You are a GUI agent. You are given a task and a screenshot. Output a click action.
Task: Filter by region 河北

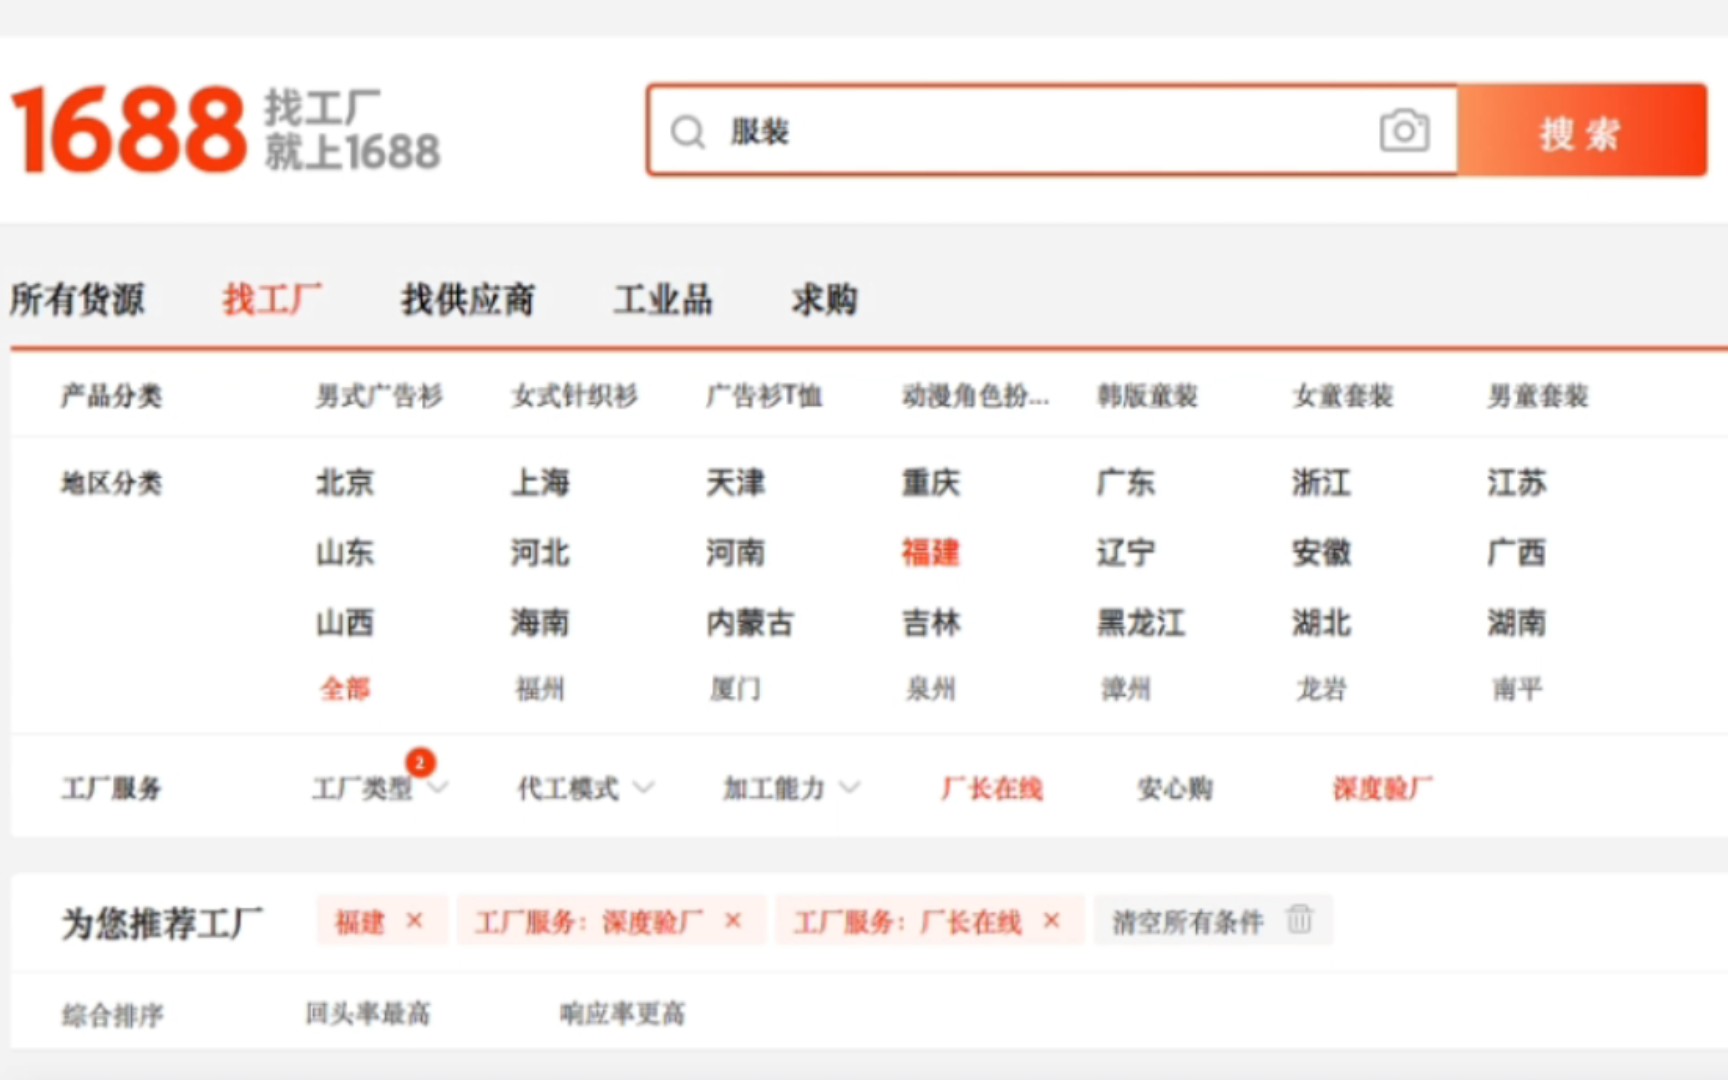540,552
